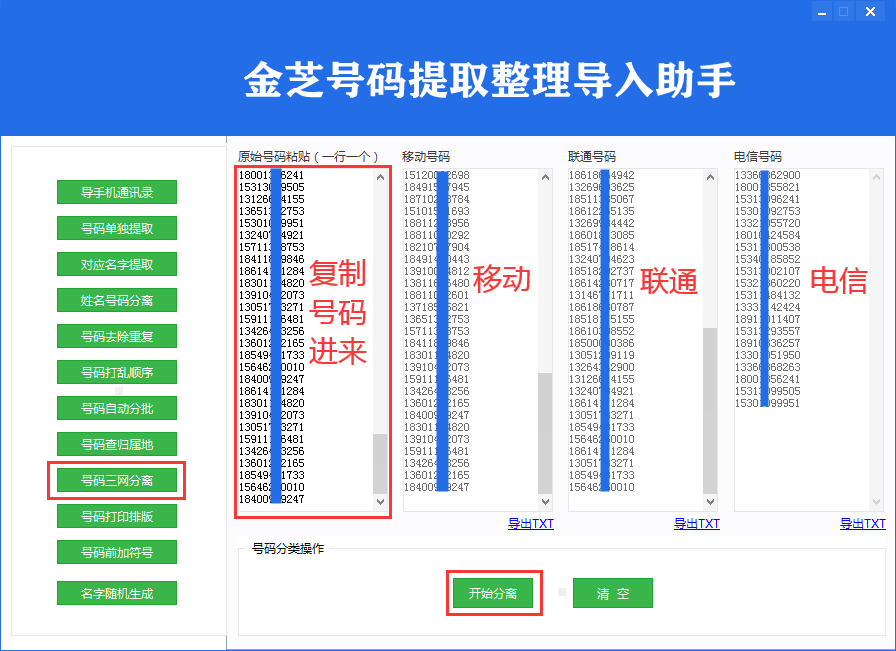Click 导出TXT below the 联通号码 list
This screenshot has height=651, width=896.
pyautogui.click(x=697, y=523)
